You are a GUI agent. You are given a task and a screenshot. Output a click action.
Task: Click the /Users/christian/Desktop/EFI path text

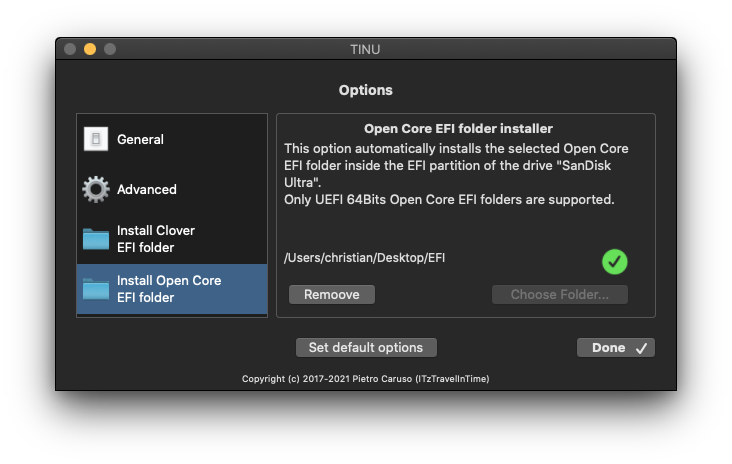(364, 258)
